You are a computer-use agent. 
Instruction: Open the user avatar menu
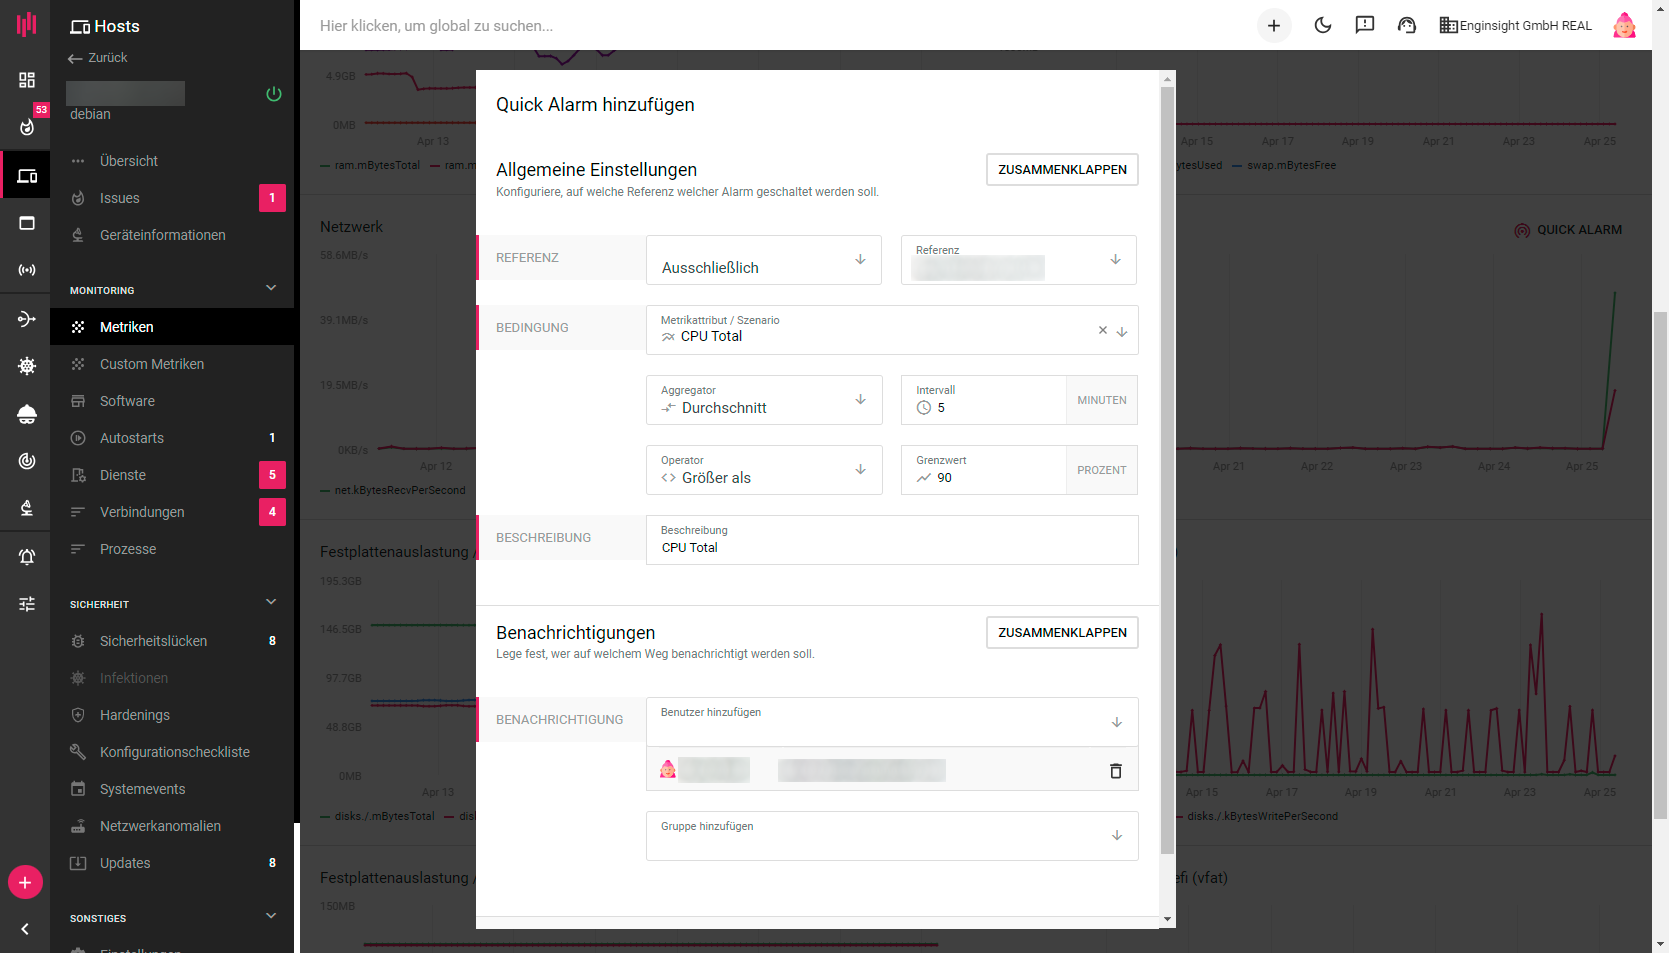pyautogui.click(x=1624, y=26)
